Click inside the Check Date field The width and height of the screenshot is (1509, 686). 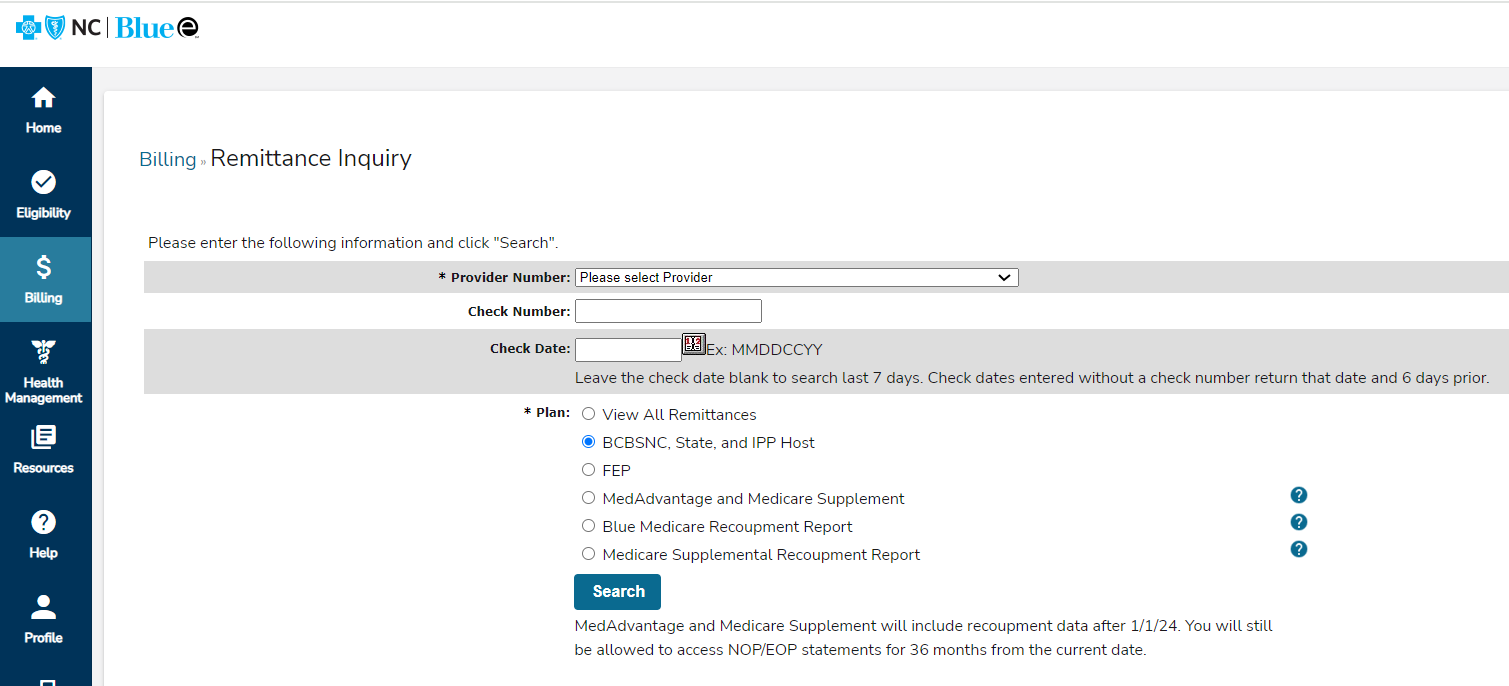(x=628, y=348)
